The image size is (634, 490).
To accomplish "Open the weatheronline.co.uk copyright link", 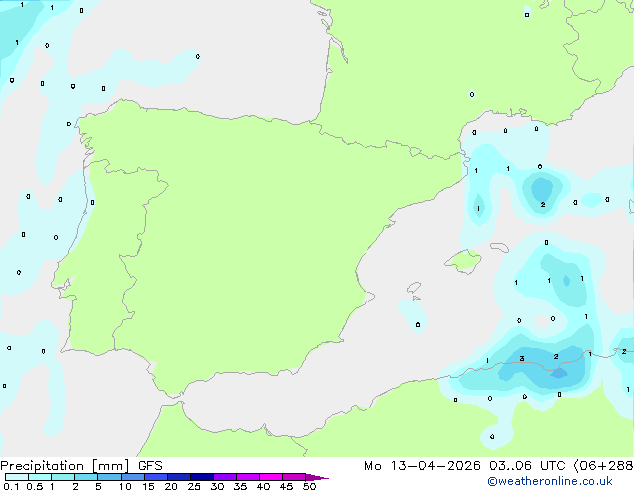I will 550,481.
